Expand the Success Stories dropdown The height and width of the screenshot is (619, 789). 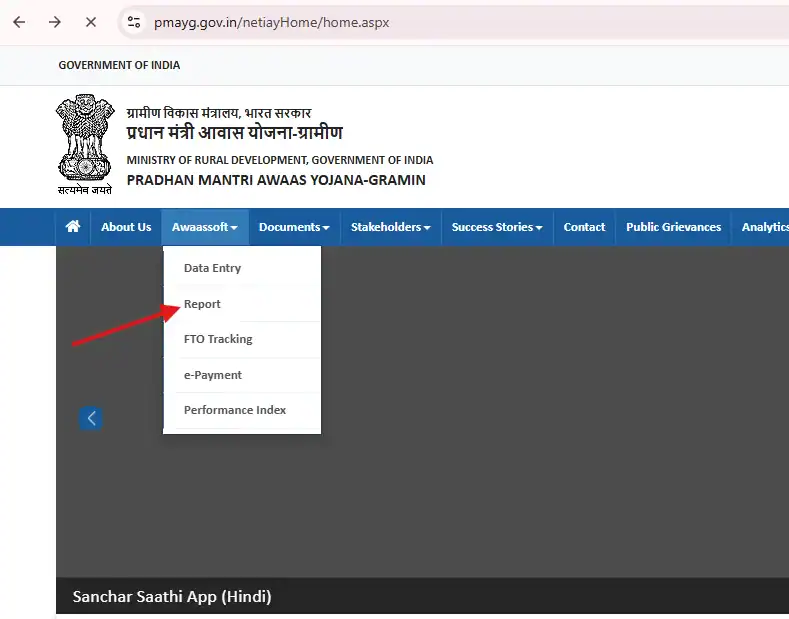click(x=497, y=227)
